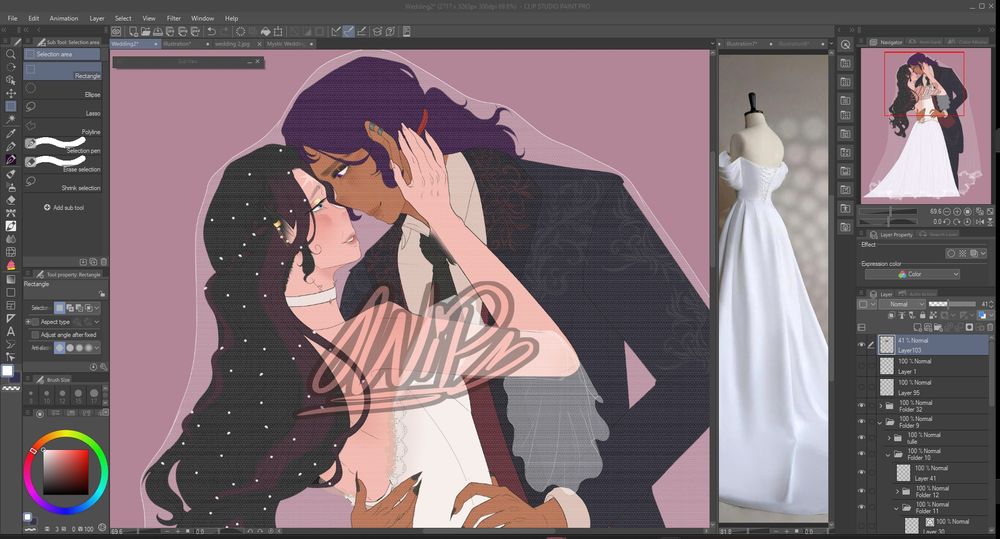Click the Zoom out icon in Navigator

(x=947, y=211)
